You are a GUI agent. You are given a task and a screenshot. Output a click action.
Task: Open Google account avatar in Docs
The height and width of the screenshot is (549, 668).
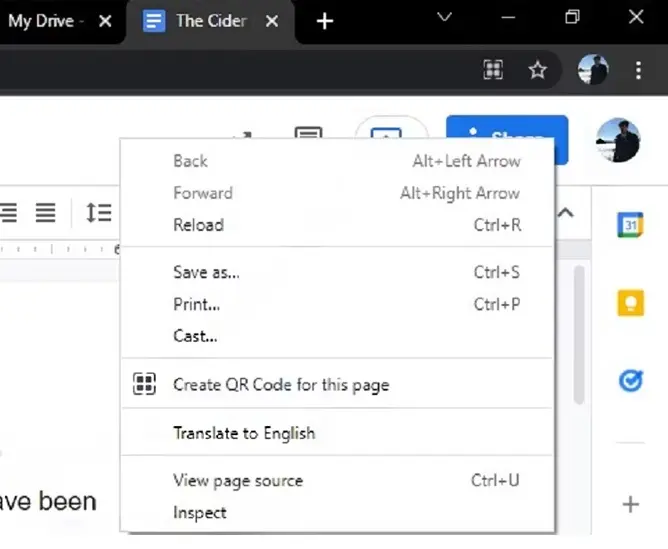coord(618,140)
